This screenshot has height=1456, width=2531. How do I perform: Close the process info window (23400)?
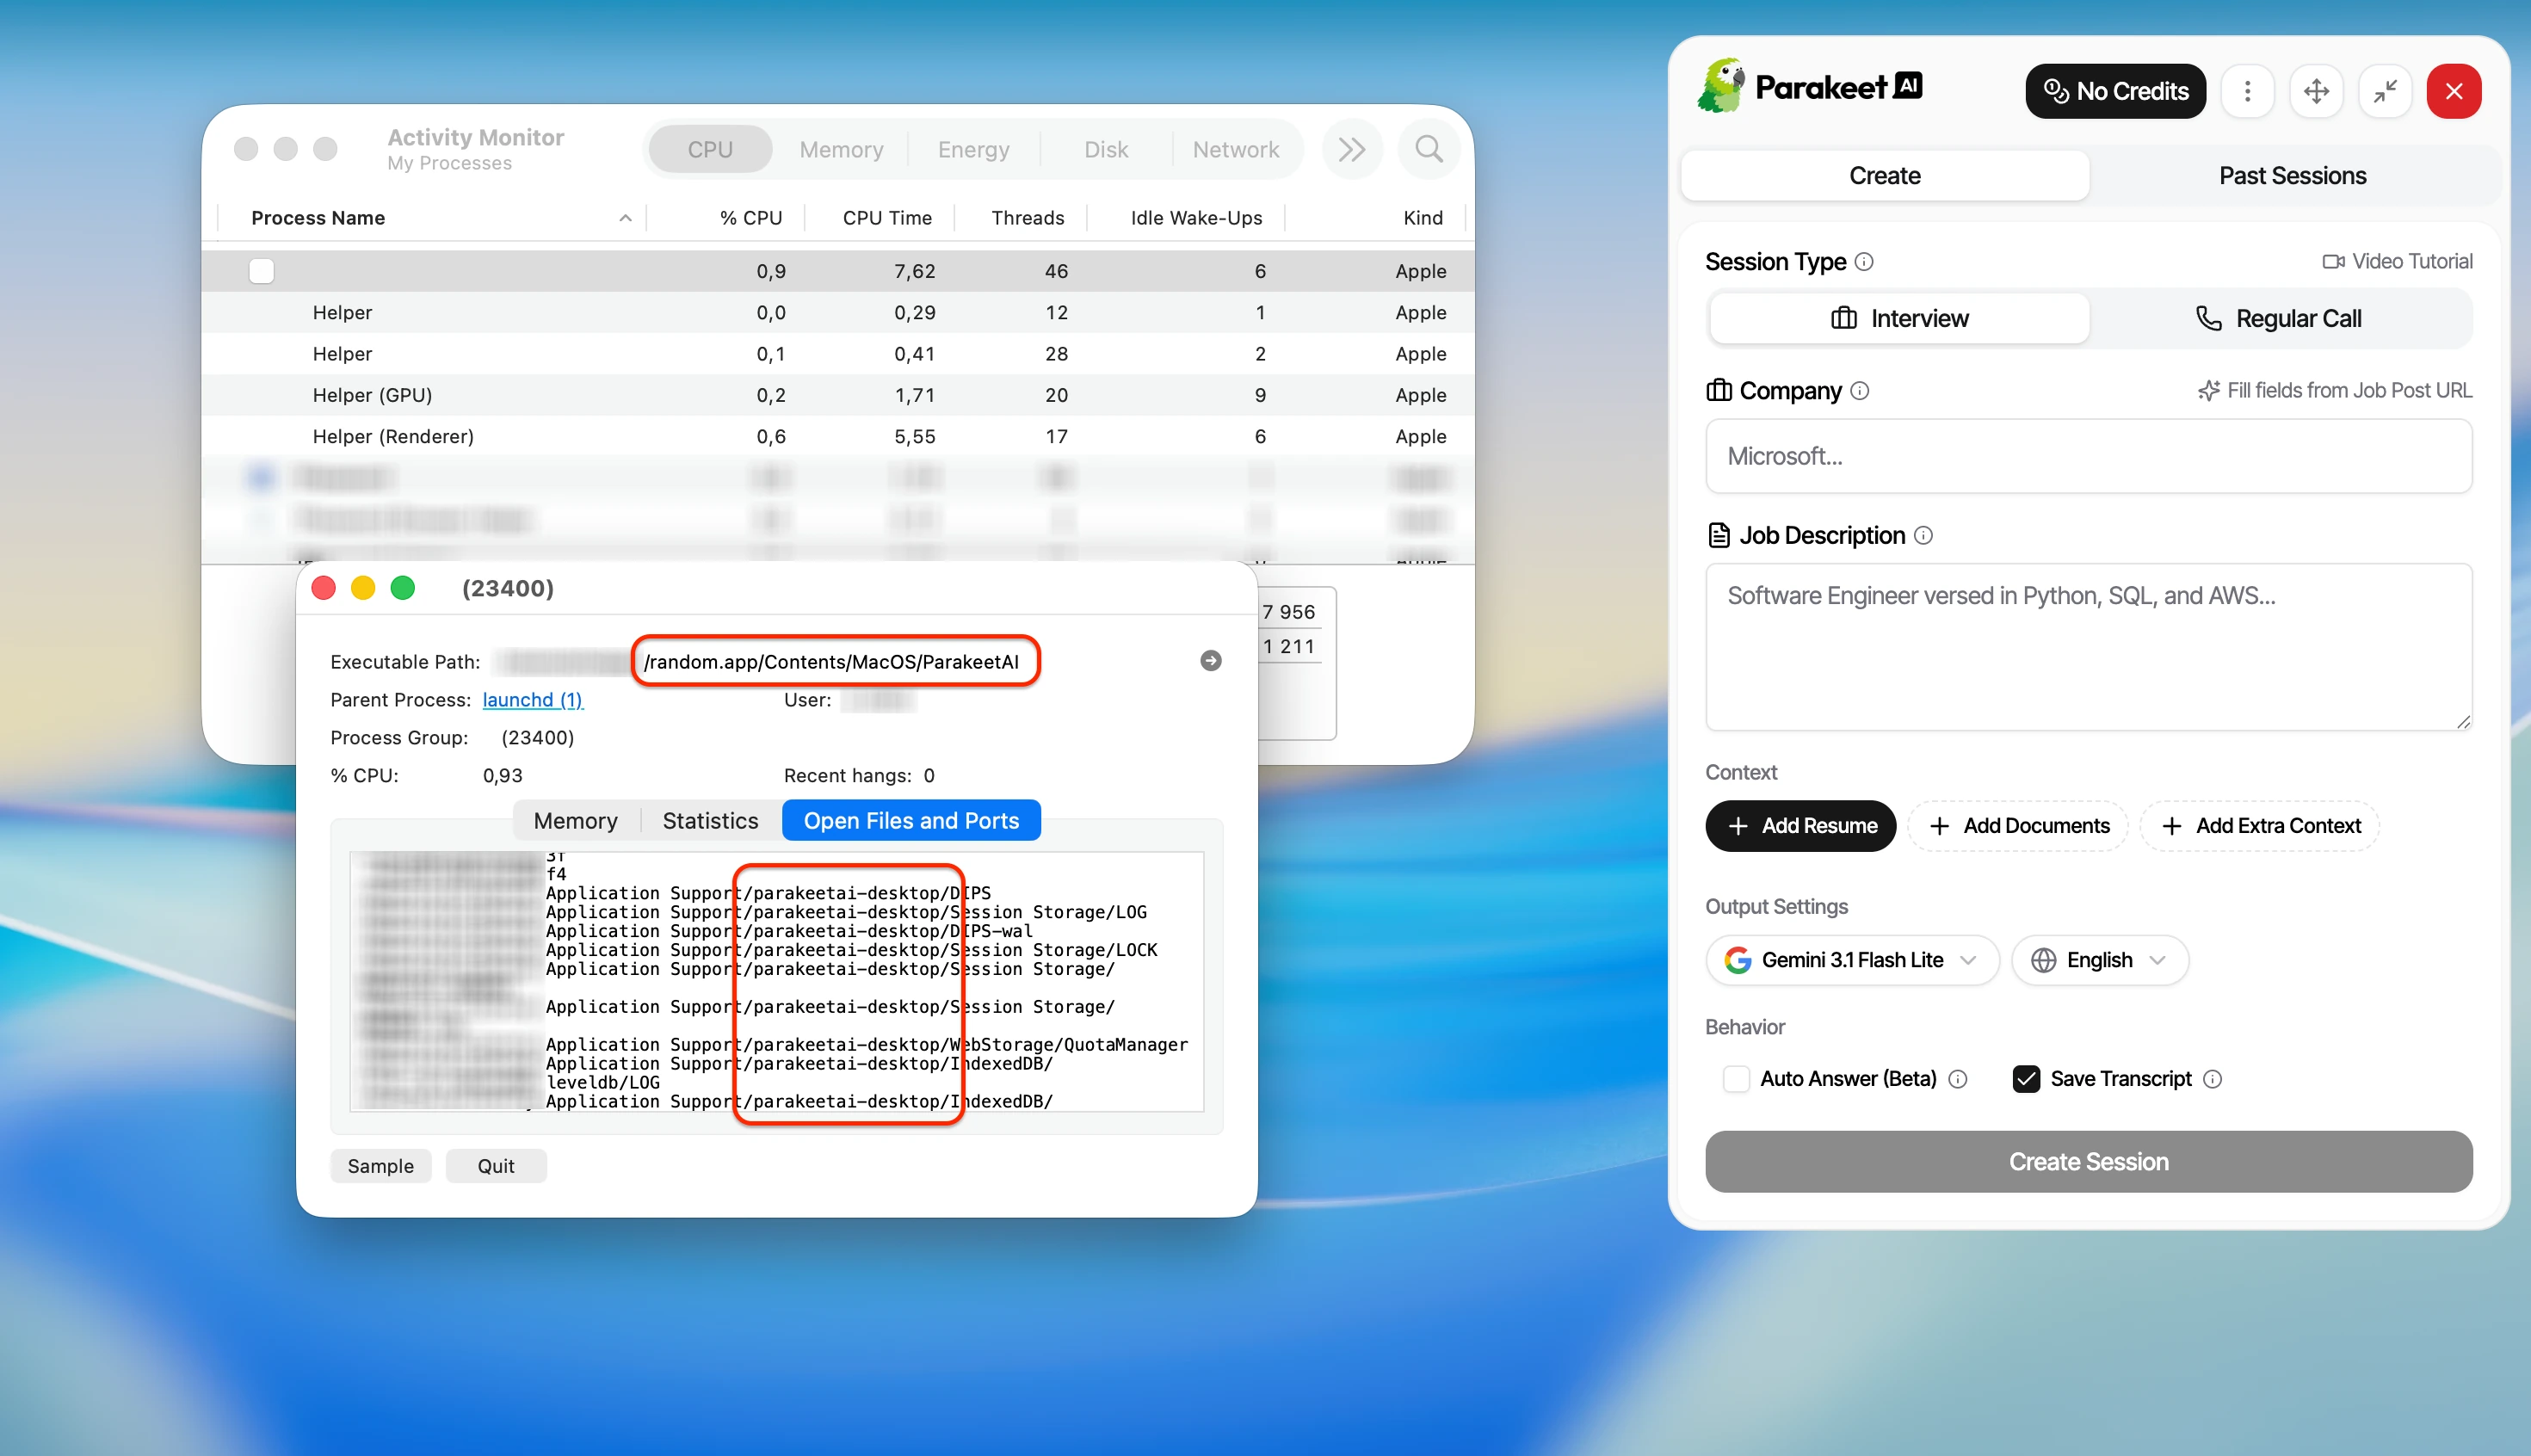point(323,588)
